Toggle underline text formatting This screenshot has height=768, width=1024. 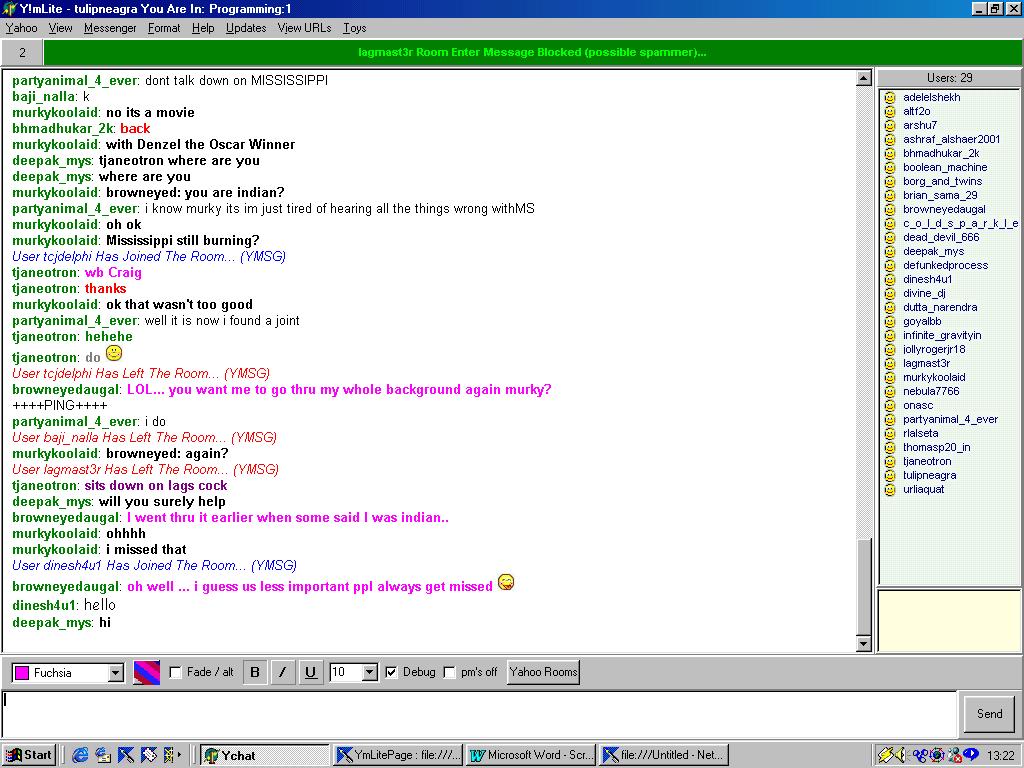[x=311, y=672]
